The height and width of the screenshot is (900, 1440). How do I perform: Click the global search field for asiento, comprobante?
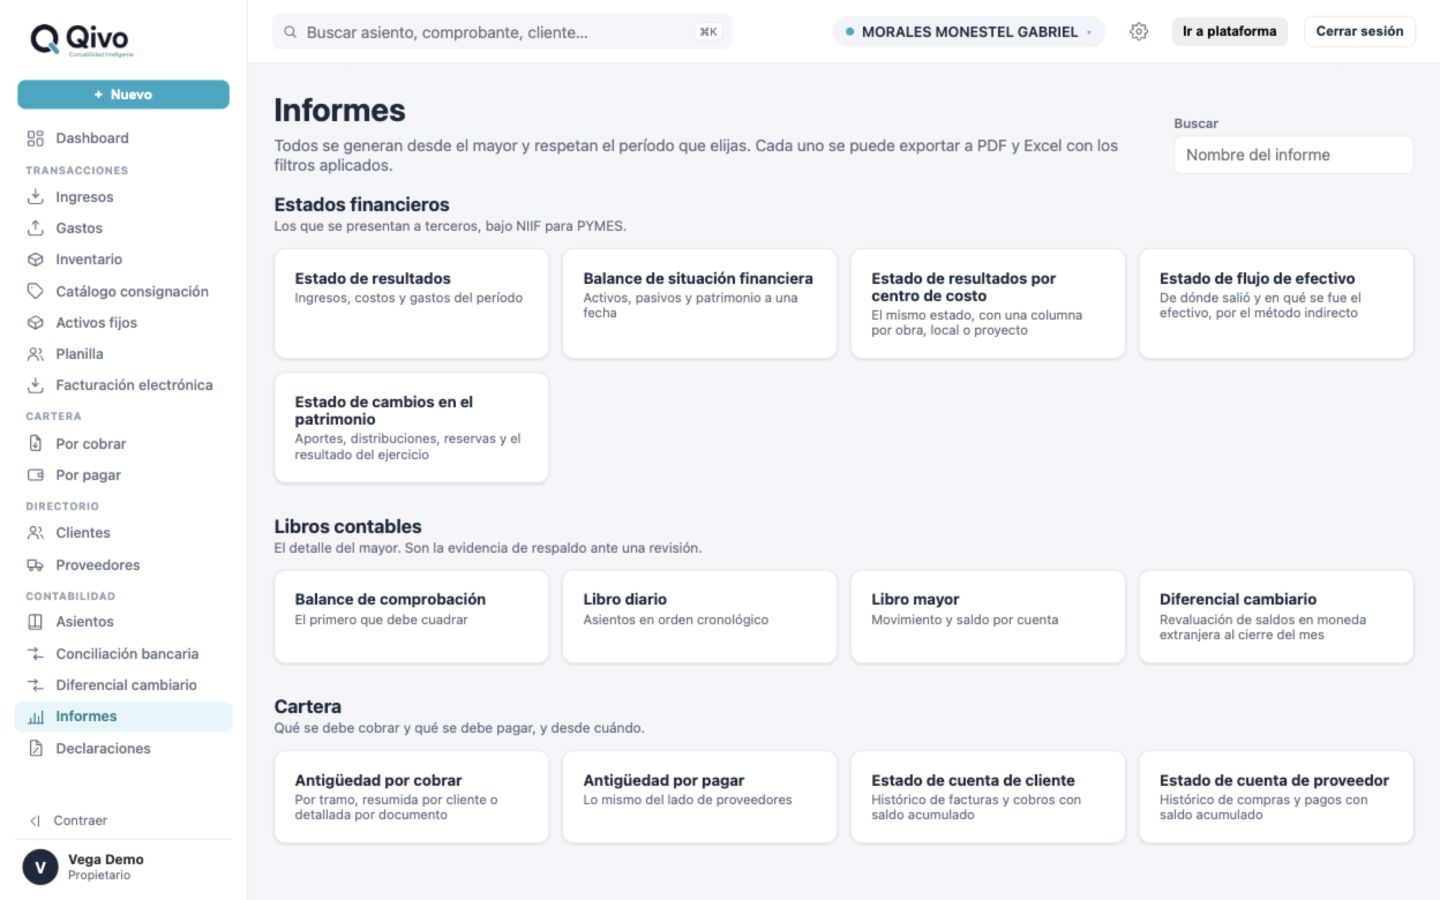[502, 32]
